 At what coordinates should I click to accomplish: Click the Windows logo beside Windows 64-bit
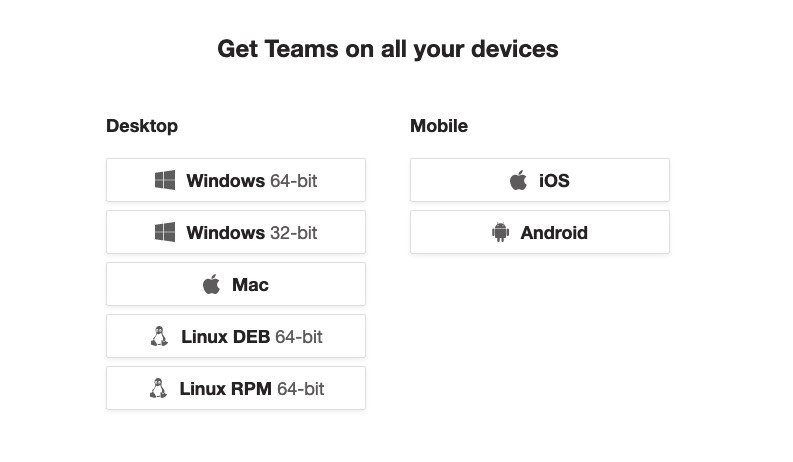point(165,181)
